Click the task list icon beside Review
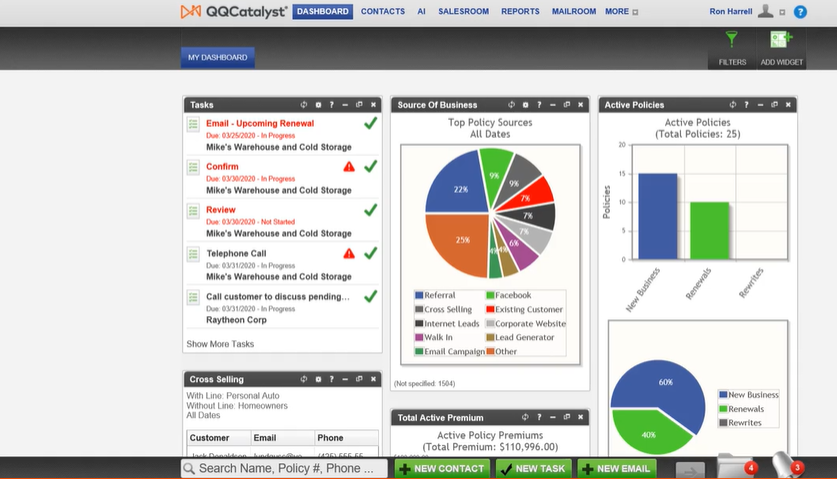 193,211
